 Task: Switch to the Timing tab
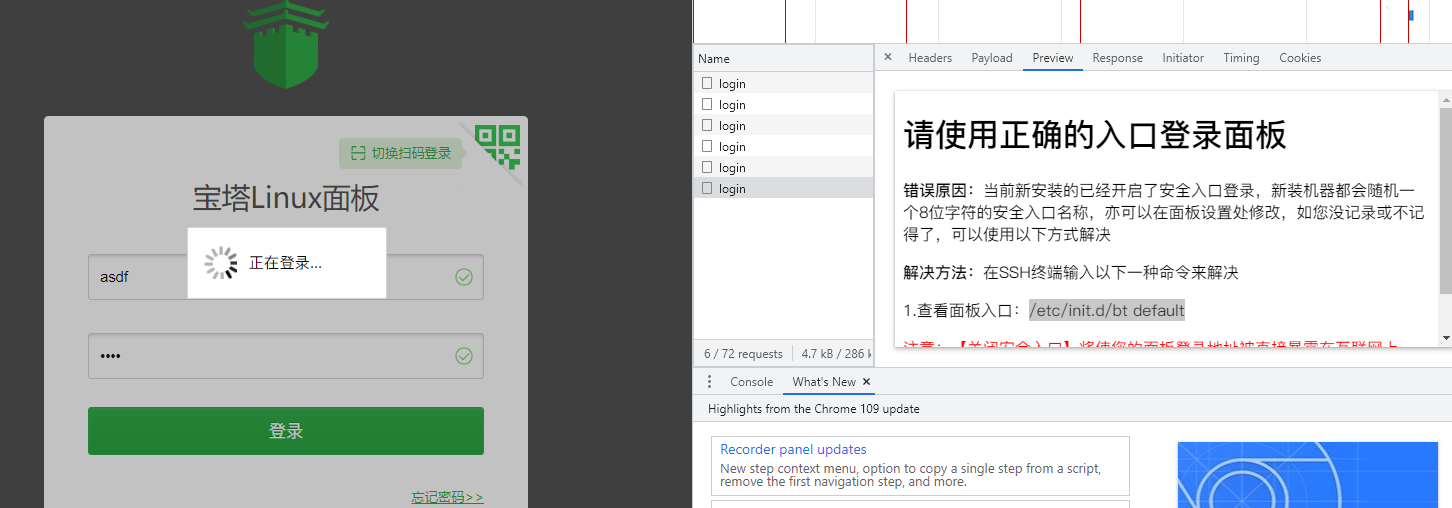pos(1241,58)
